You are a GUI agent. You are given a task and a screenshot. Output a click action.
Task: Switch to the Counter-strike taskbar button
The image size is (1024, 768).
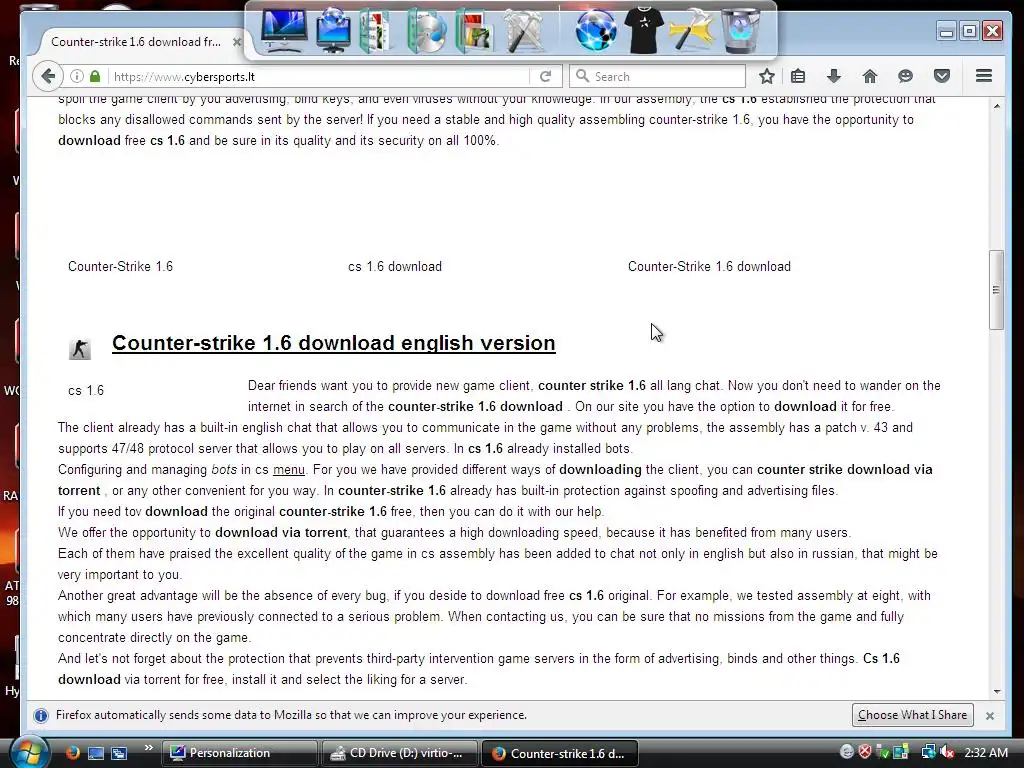[x=560, y=753]
